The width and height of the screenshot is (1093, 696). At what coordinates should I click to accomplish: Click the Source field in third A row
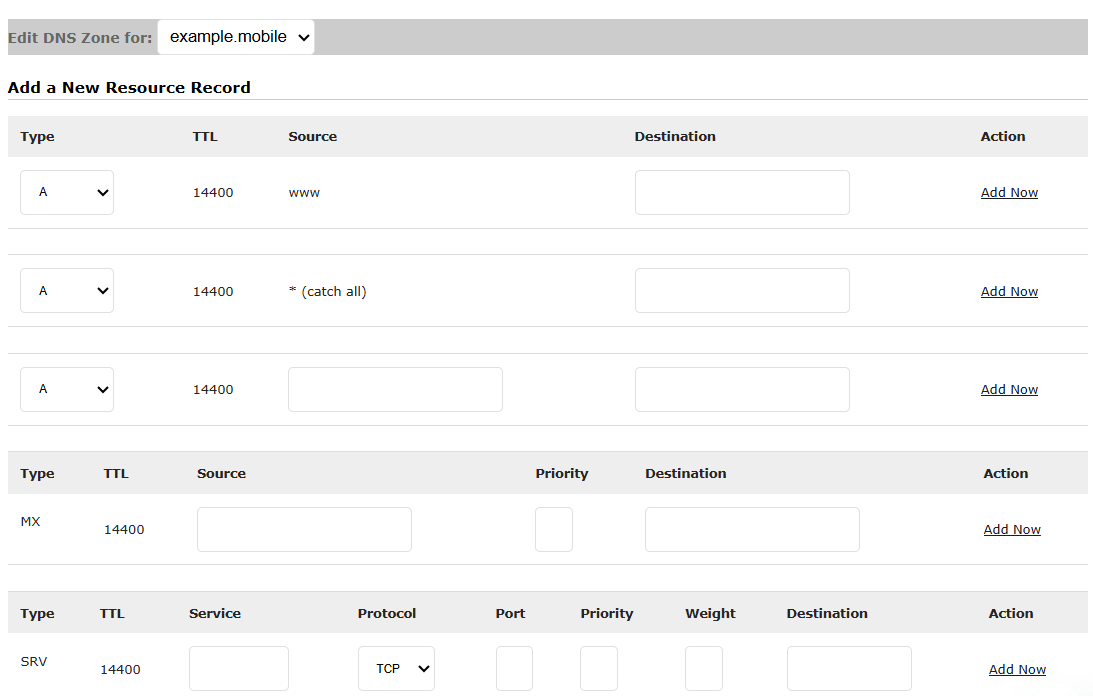point(395,389)
